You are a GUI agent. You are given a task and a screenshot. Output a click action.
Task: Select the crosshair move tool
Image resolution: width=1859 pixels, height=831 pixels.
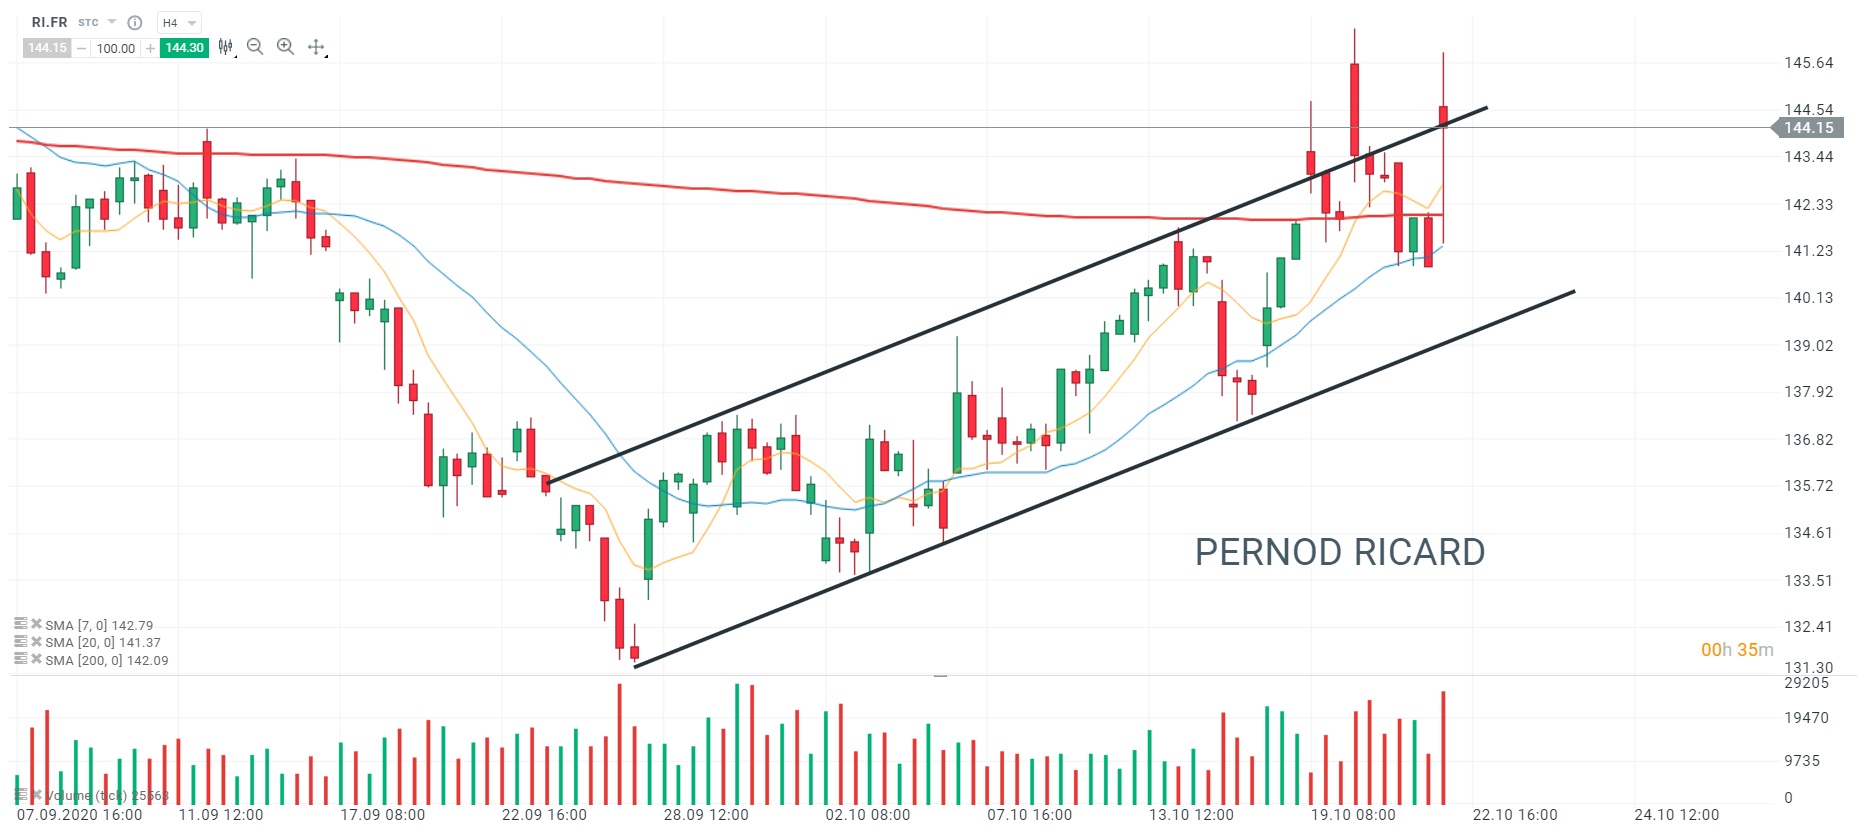316,47
